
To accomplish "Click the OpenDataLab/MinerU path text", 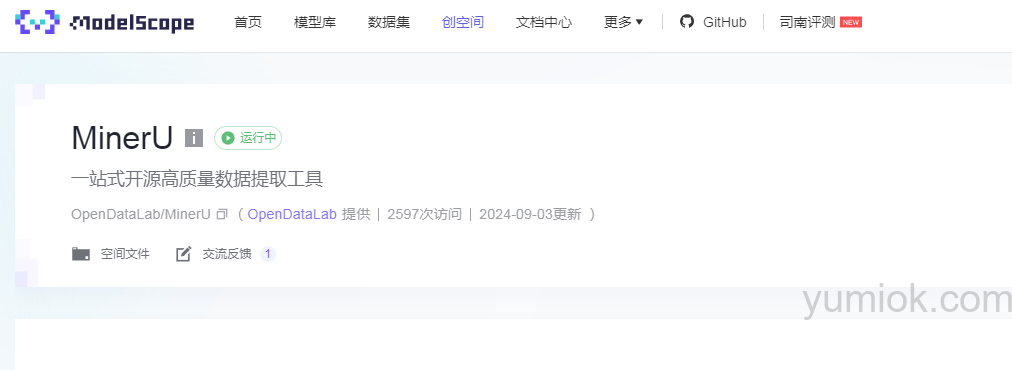I will pyautogui.click(x=141, y=214).
